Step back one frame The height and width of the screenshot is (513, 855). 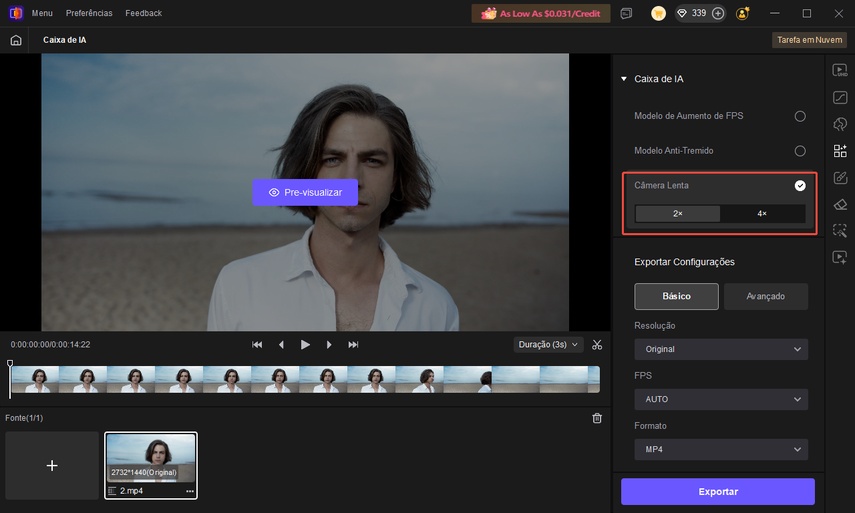[x=281, y=345]
